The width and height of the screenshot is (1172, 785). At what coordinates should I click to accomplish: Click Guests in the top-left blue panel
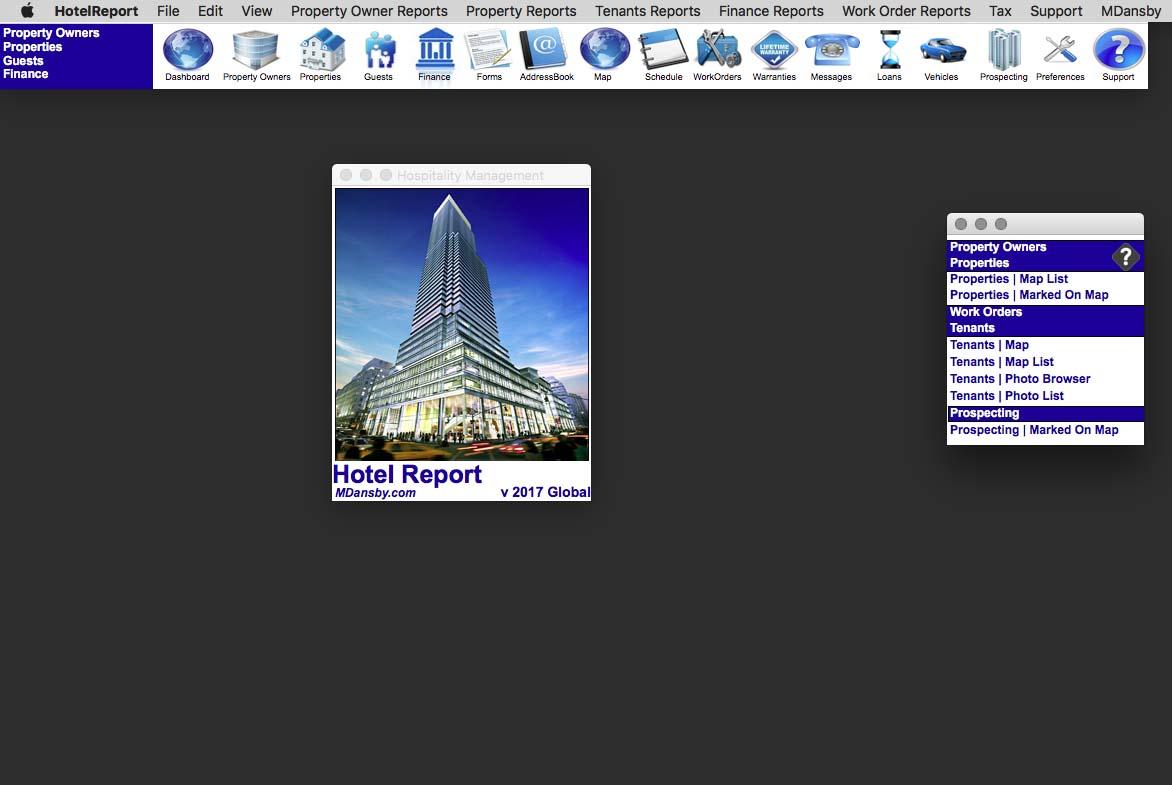23,61
